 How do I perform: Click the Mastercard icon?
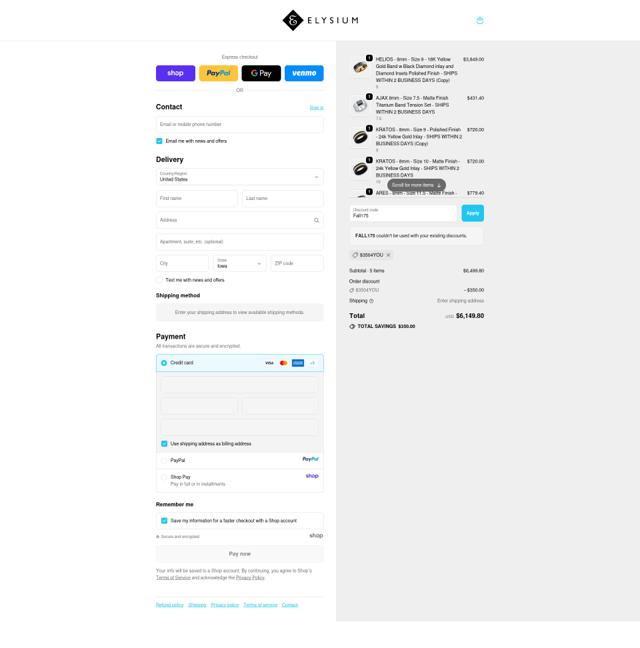pyautogui.click(x=283, y=363)
